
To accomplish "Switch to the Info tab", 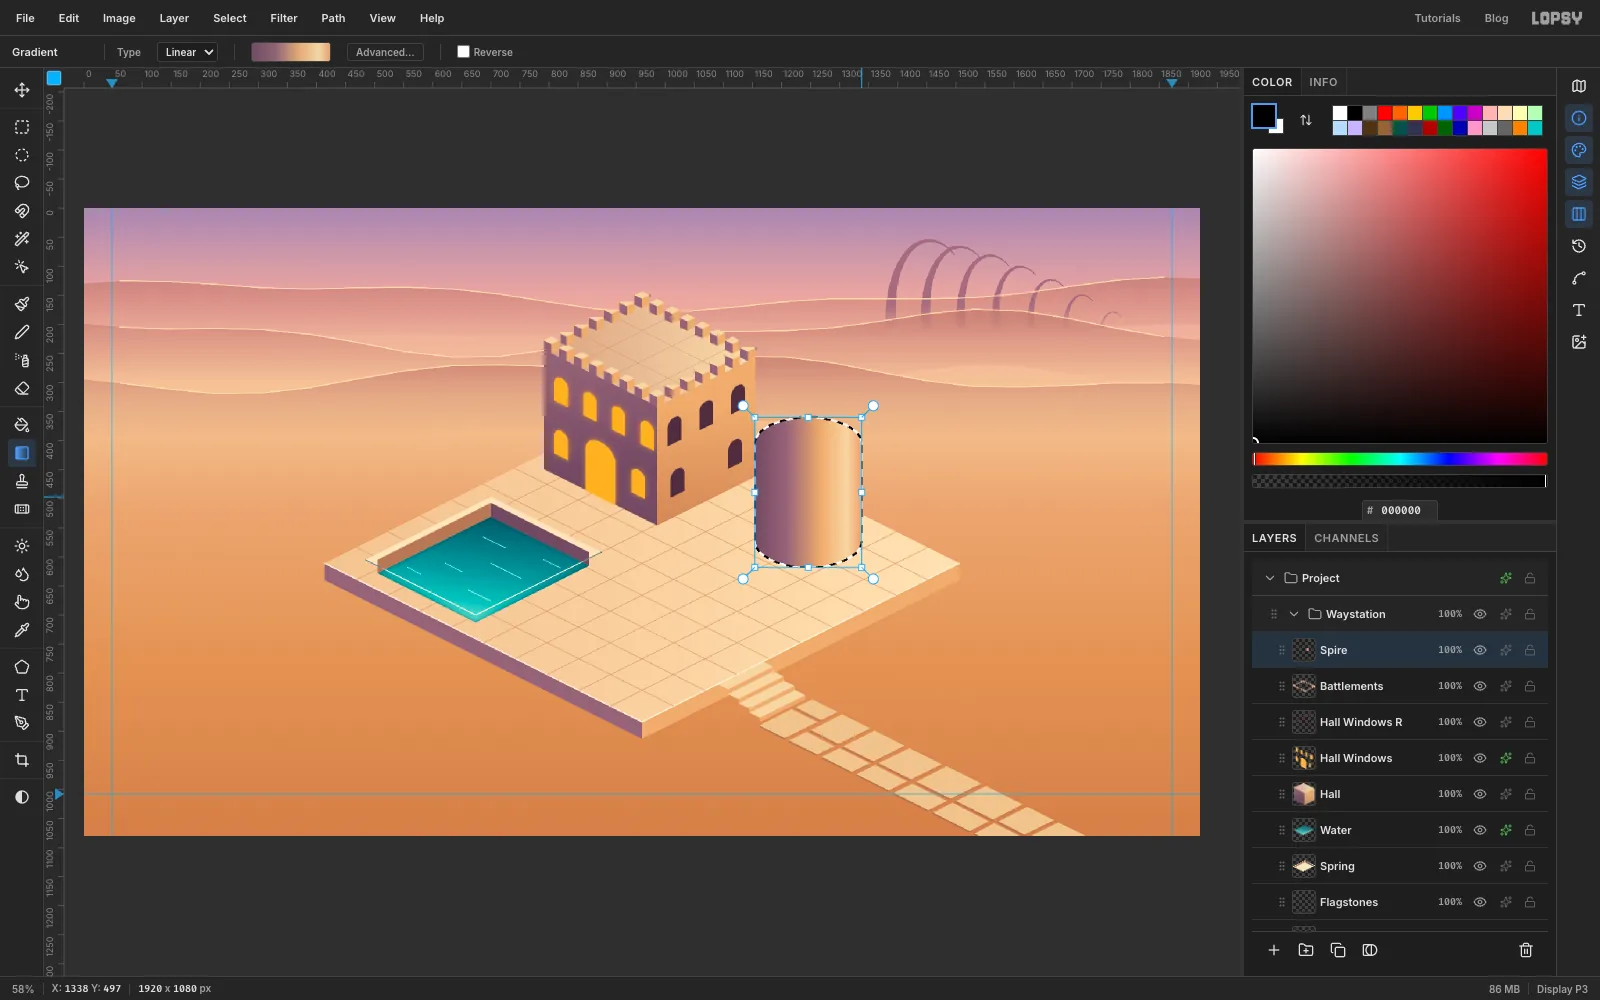I will pos(1323,82).
